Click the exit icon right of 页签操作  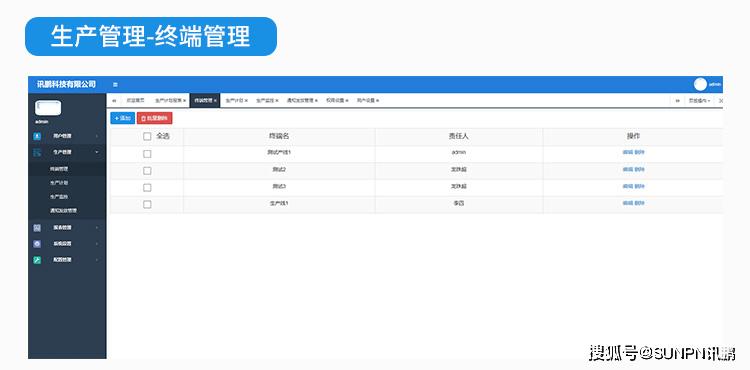coord(721,101)
